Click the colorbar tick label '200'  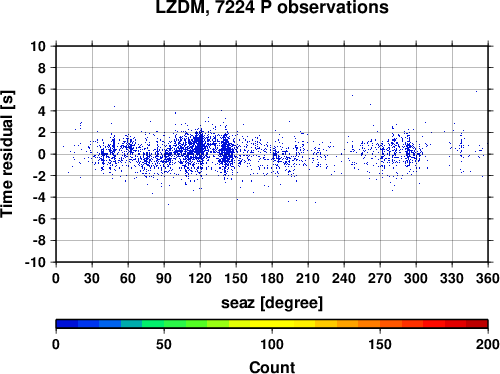click(x=488, y=344)
